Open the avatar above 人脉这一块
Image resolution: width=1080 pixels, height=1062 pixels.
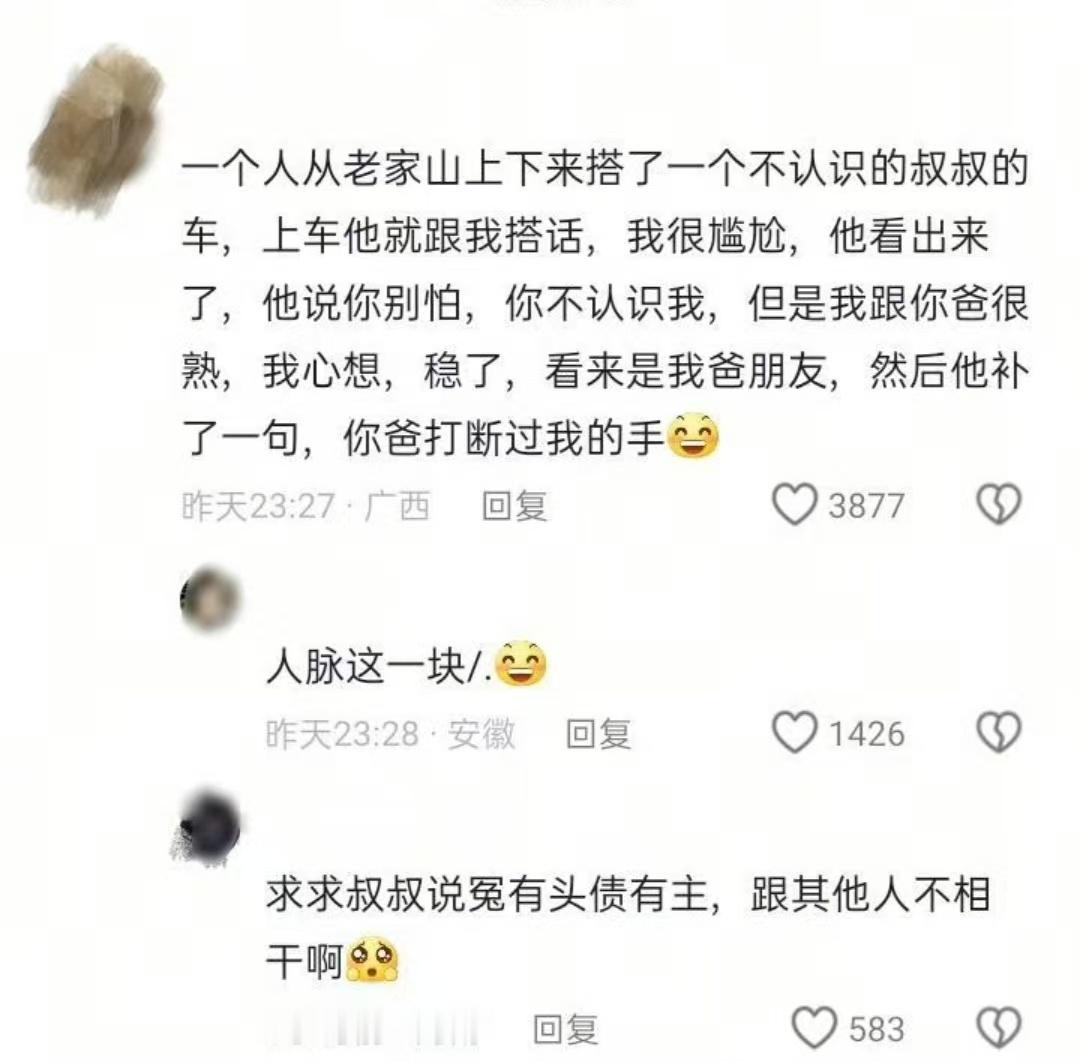pos(211,598)
